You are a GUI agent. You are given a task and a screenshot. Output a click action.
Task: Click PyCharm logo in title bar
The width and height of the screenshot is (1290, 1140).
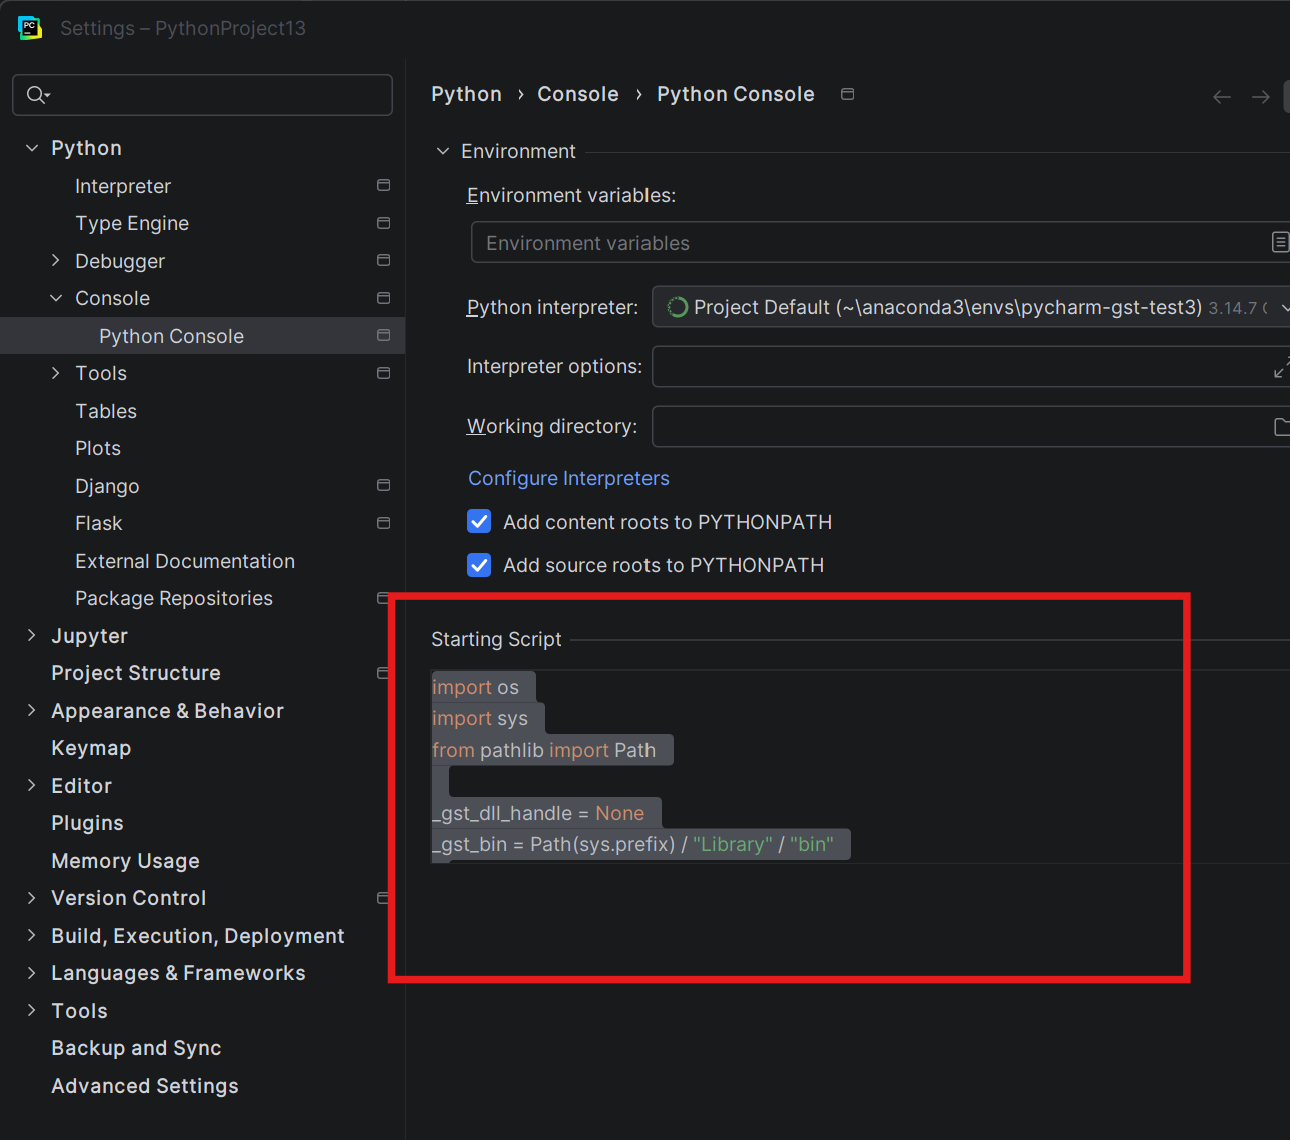[30, 28]
